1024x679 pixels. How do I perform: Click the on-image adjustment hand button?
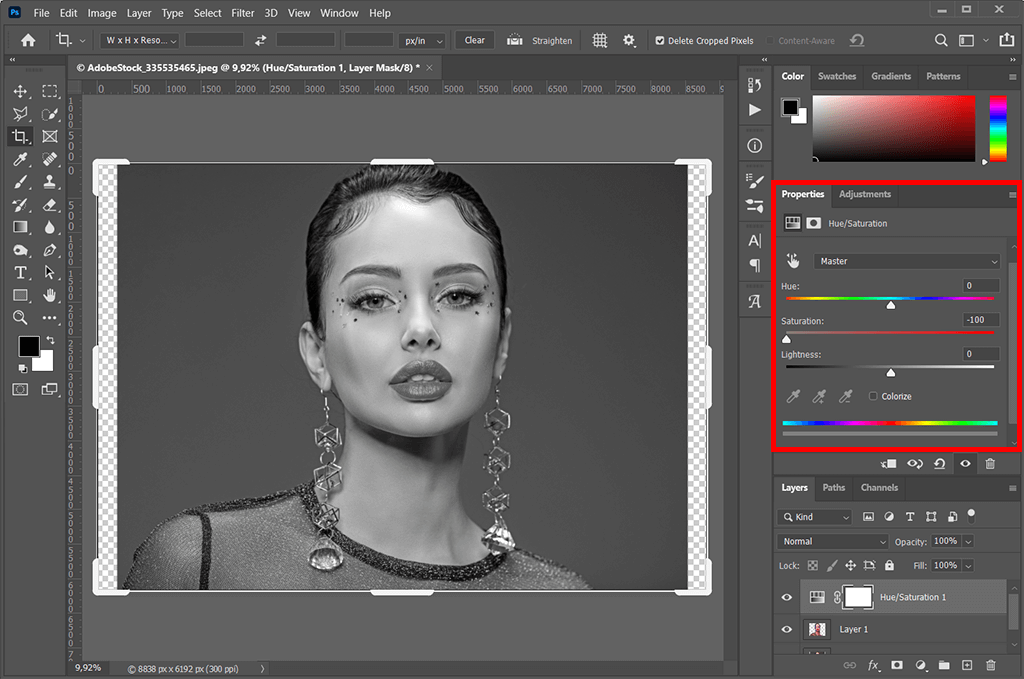tap(793, 261)
